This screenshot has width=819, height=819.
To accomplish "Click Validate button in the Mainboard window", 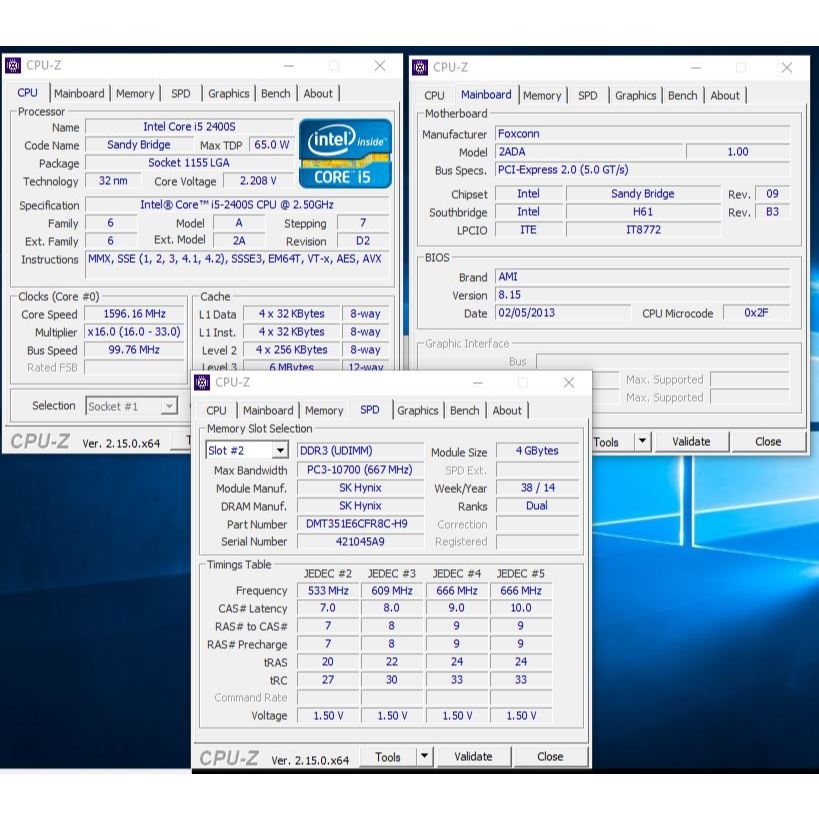I will pos(691,442).
